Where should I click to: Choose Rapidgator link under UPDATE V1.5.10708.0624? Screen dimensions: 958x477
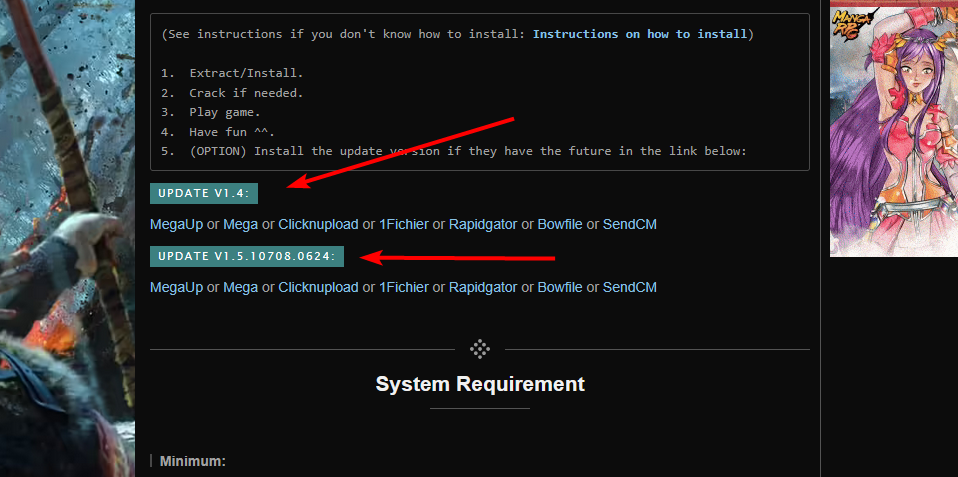(x=483, y=287)
